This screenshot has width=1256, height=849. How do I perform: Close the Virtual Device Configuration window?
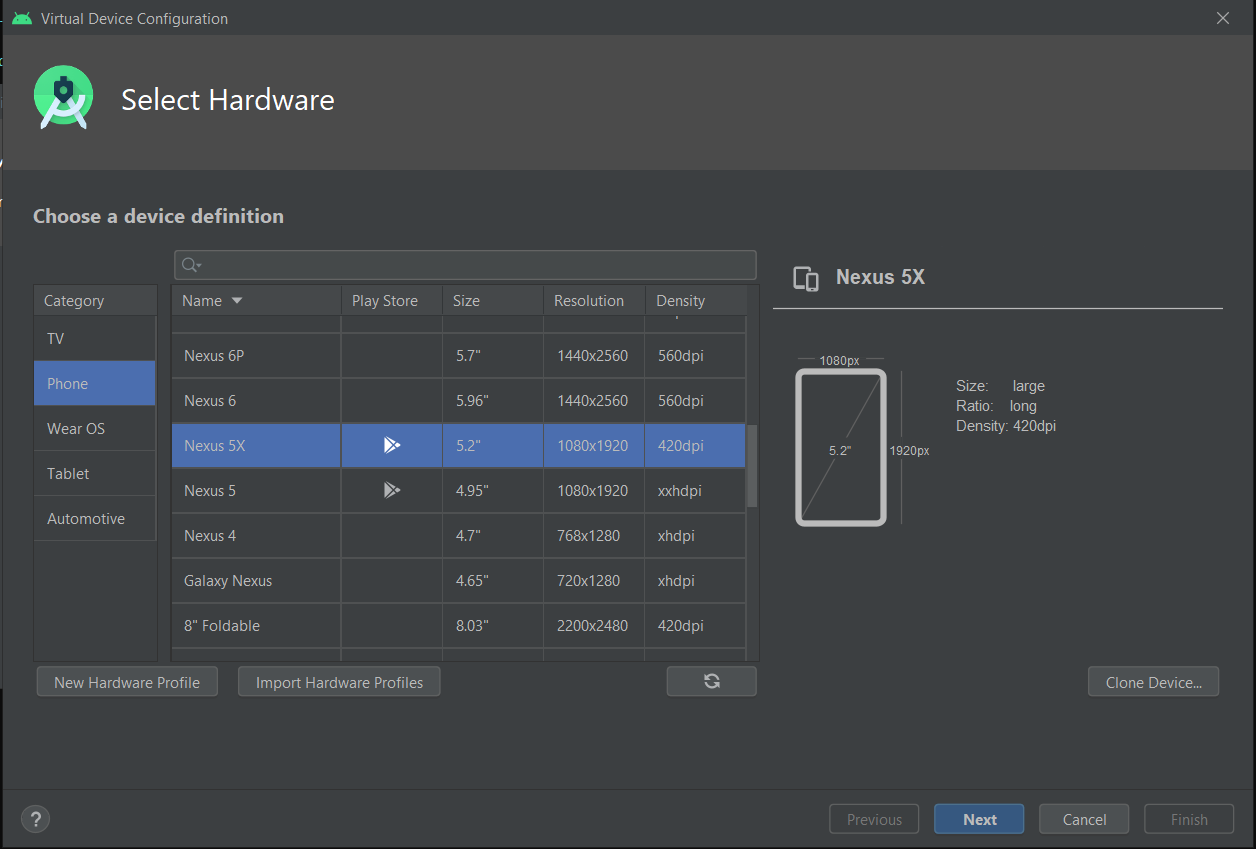[x=1222, y=18]
